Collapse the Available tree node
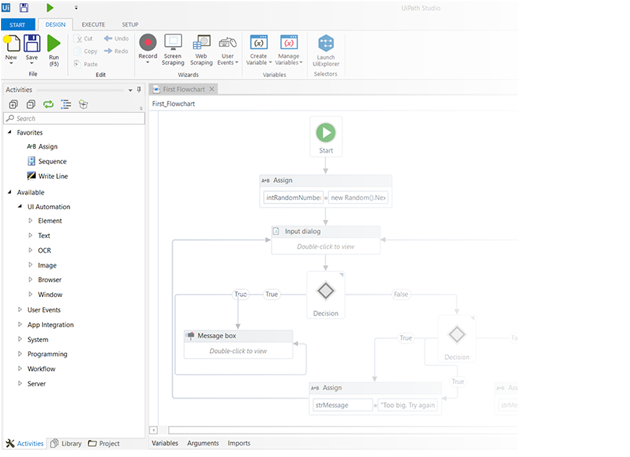Viewport: 630px width, 457px height. 10,192
